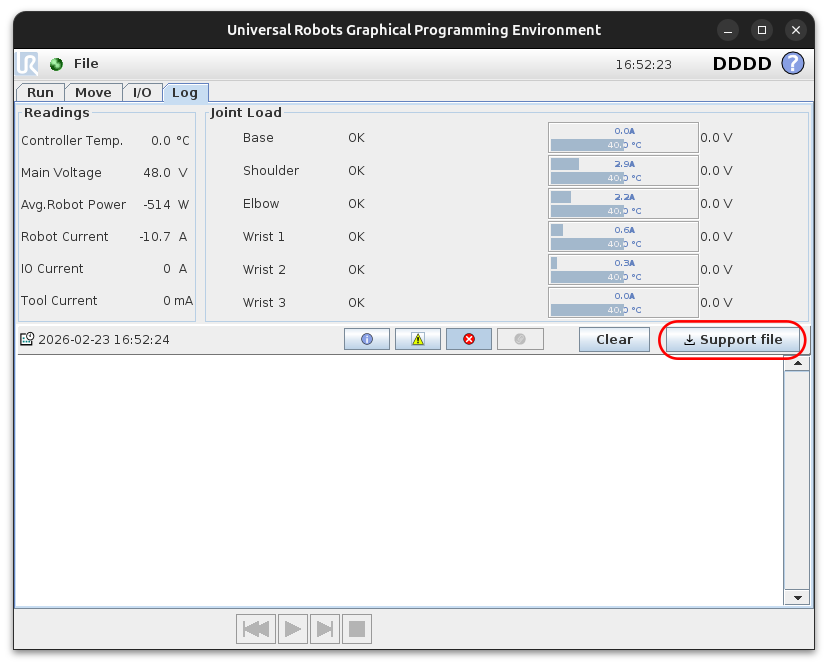Close the Universal Robots window
828x666 pixels.
tap(796, 30)
